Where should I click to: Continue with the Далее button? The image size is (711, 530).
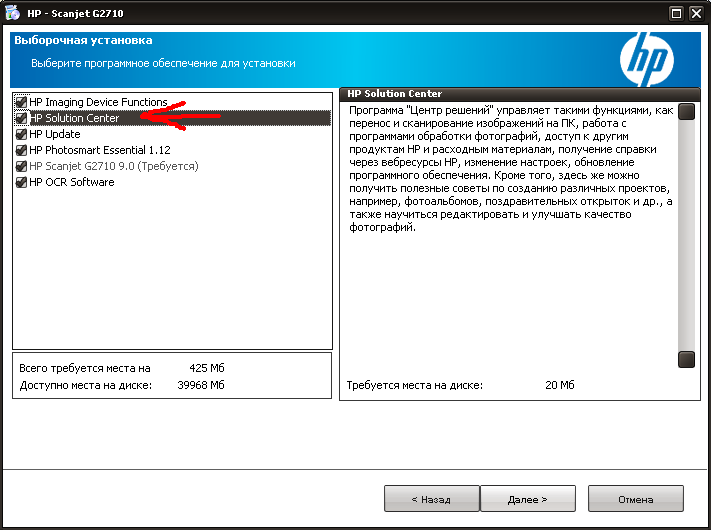(527, 499)
